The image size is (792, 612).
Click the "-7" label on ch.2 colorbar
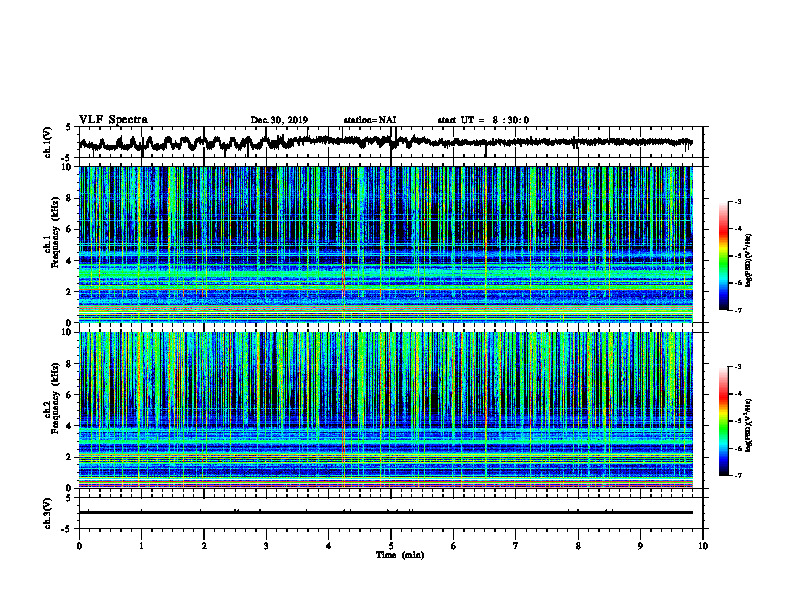click(x=738, y=475)
